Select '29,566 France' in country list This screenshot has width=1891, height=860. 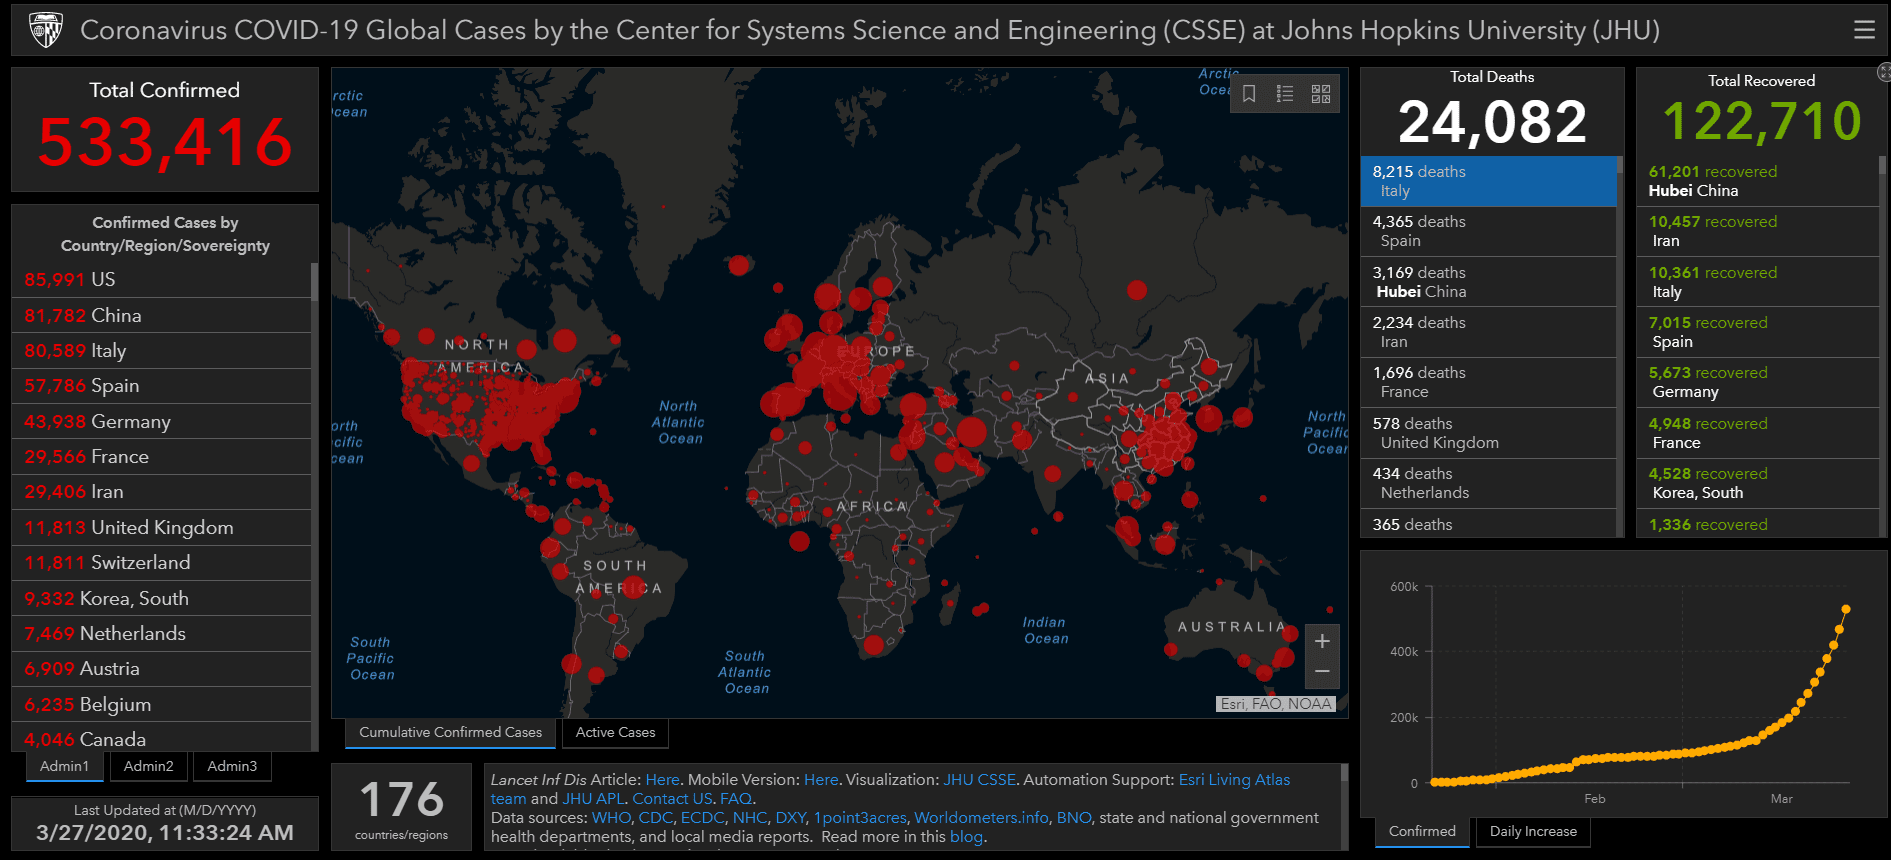[161, 457]
